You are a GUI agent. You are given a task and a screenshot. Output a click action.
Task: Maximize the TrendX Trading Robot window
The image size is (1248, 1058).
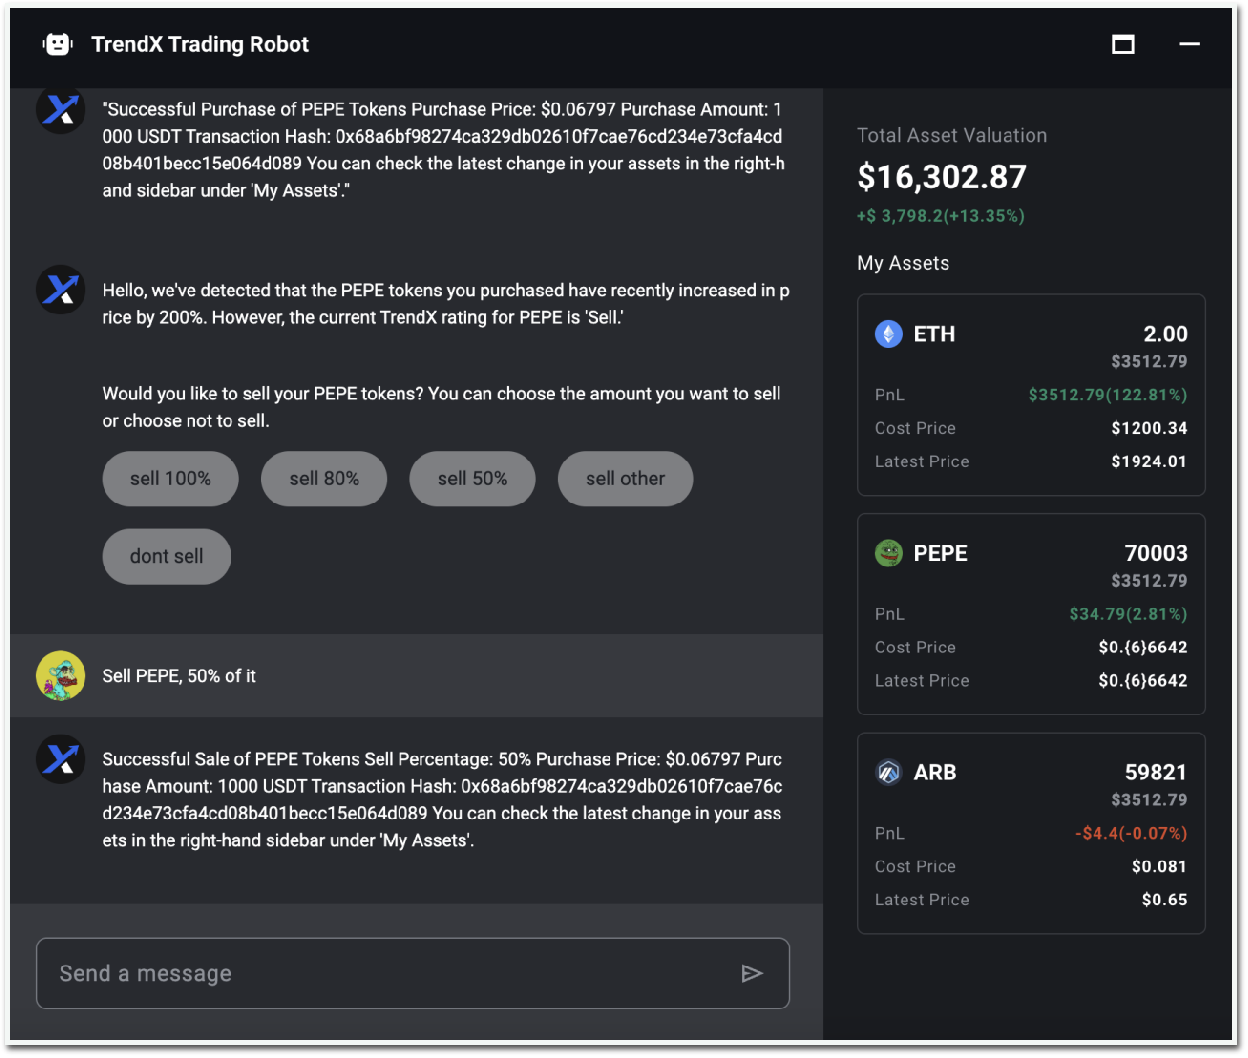1123,44
